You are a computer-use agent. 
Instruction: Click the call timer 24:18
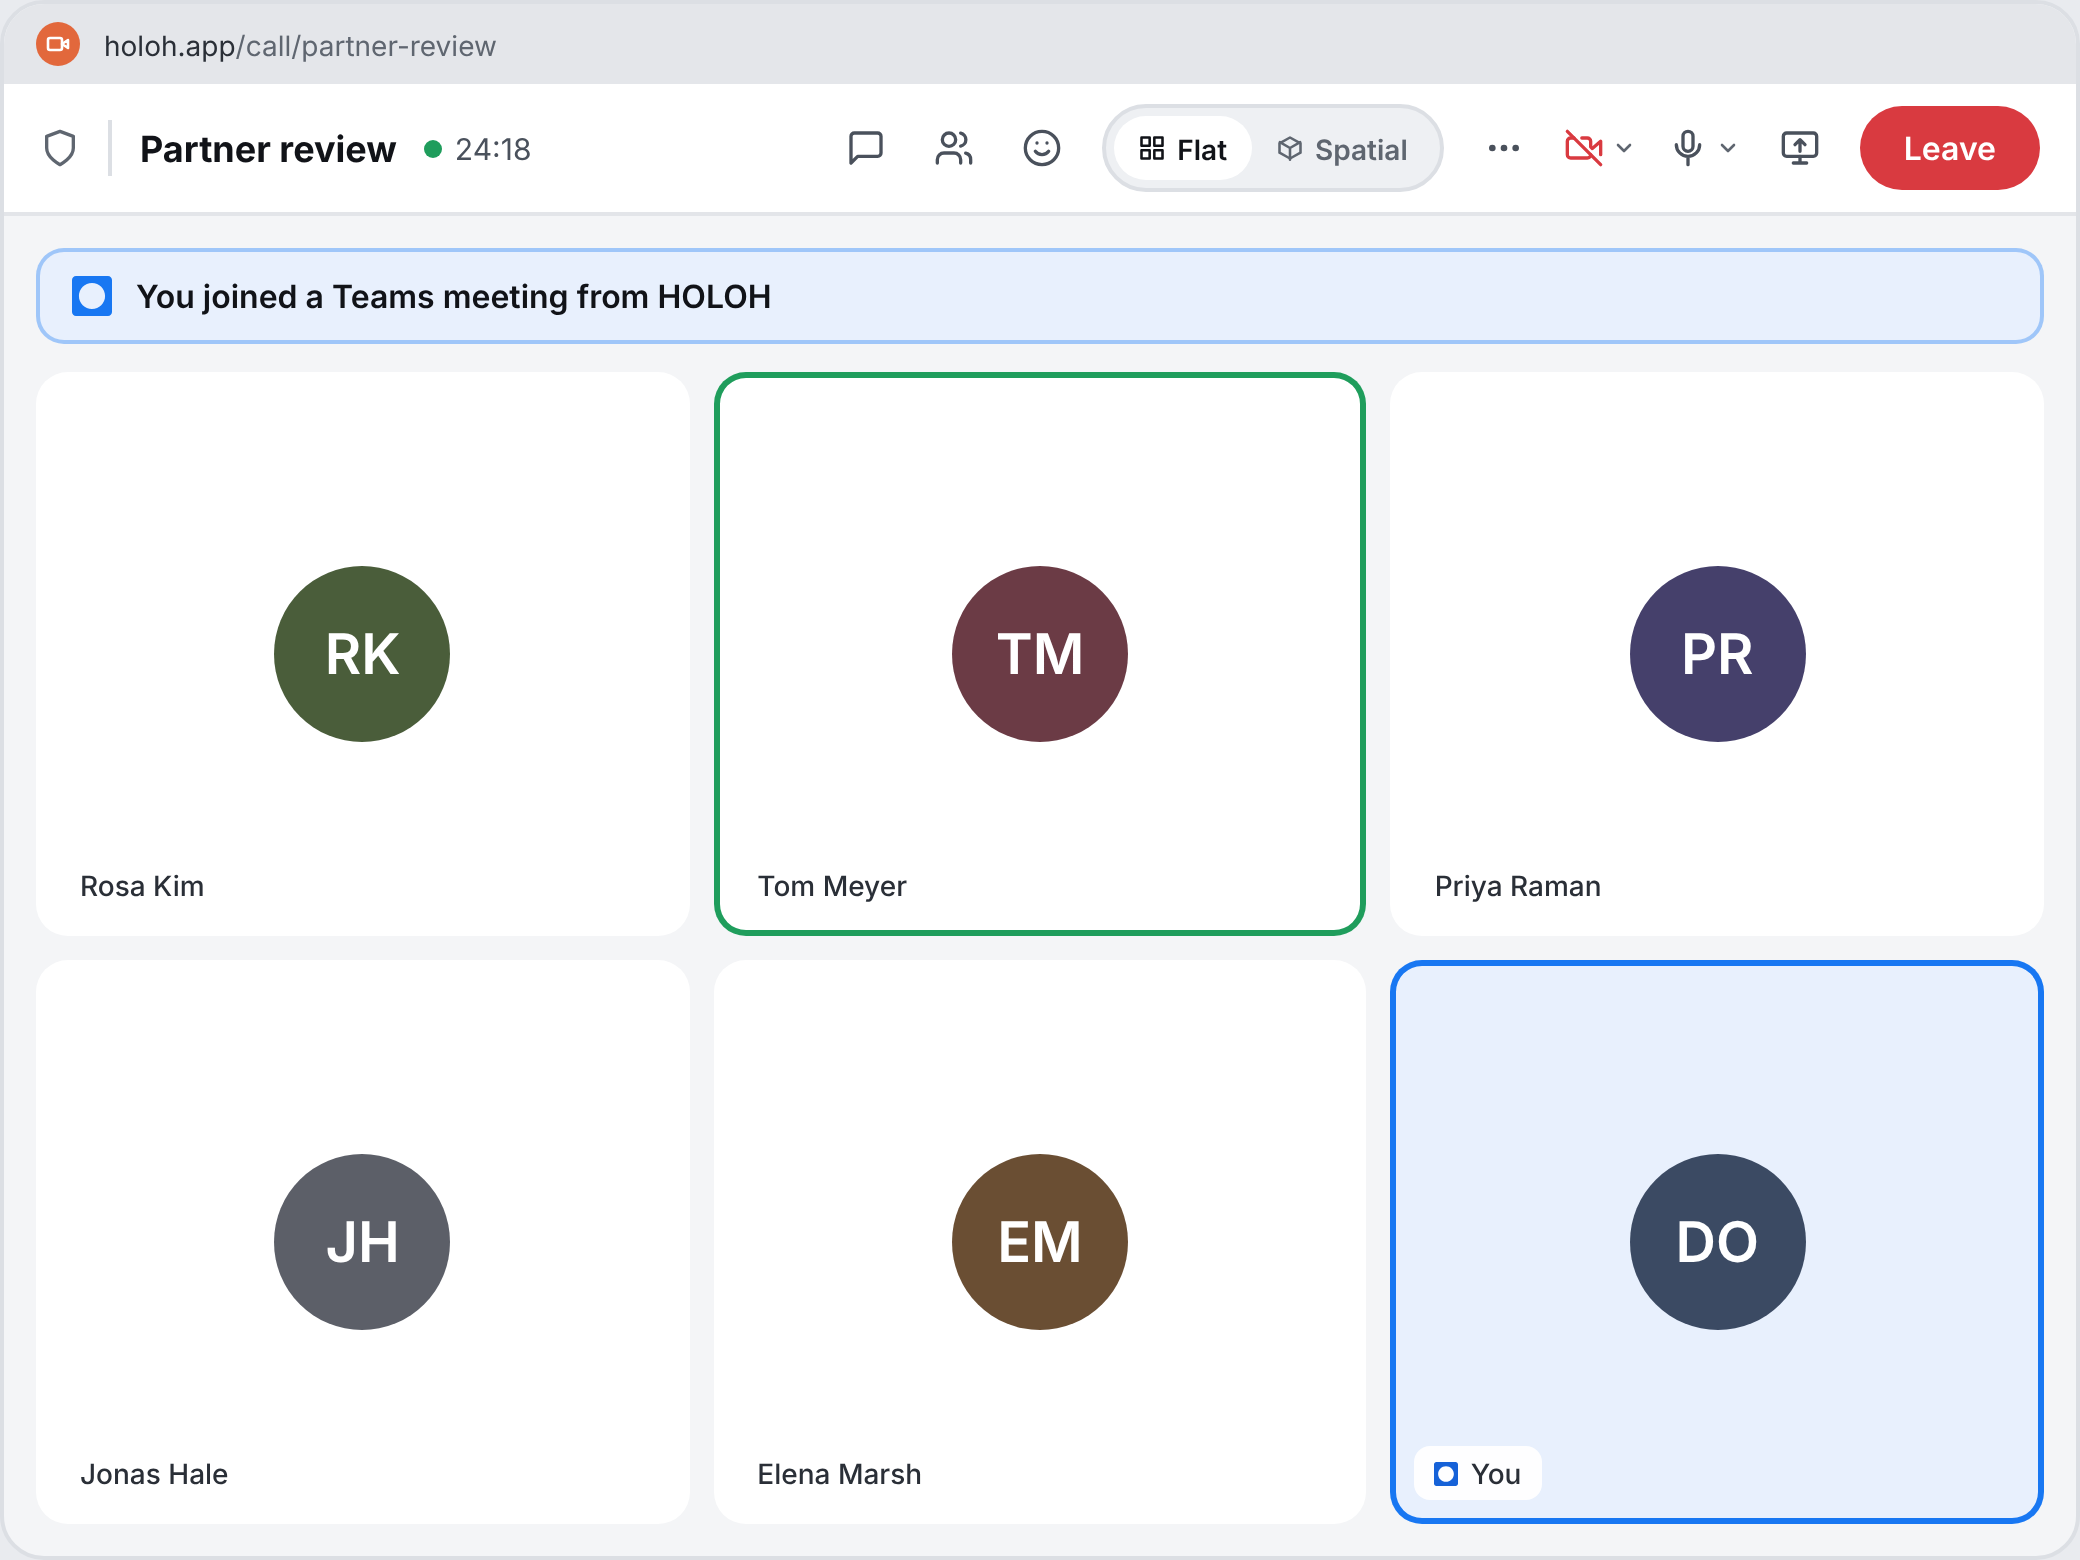click(493, 149)
